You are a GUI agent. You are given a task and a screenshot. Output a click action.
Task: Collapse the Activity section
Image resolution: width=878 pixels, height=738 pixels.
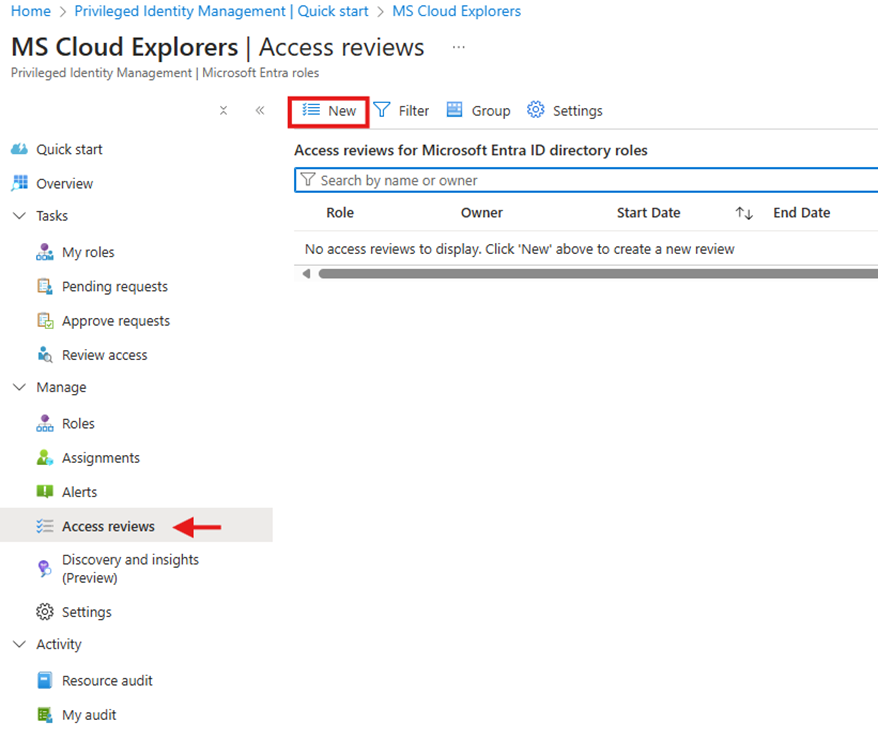click(x=20, y=645)
